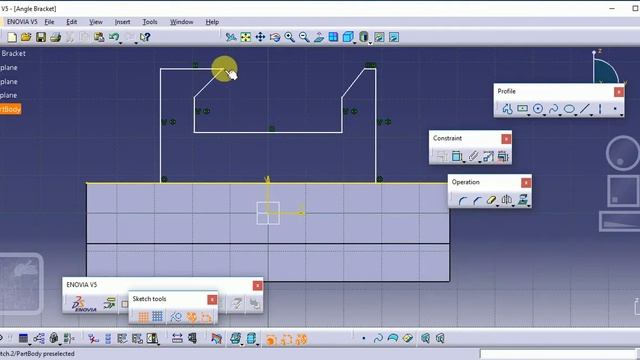640x360 pixels.
Task: Open the Edit menu
Action: 72,22
